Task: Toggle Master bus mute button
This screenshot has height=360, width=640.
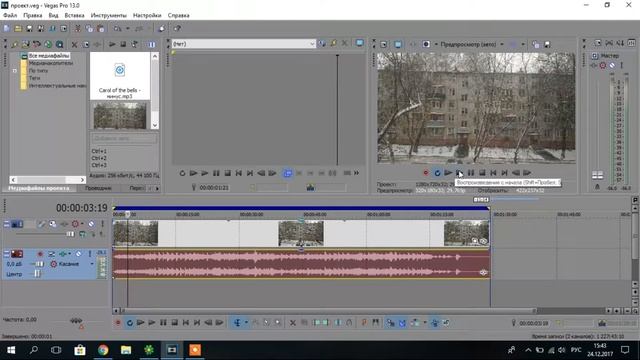Action: click(612, 65)
